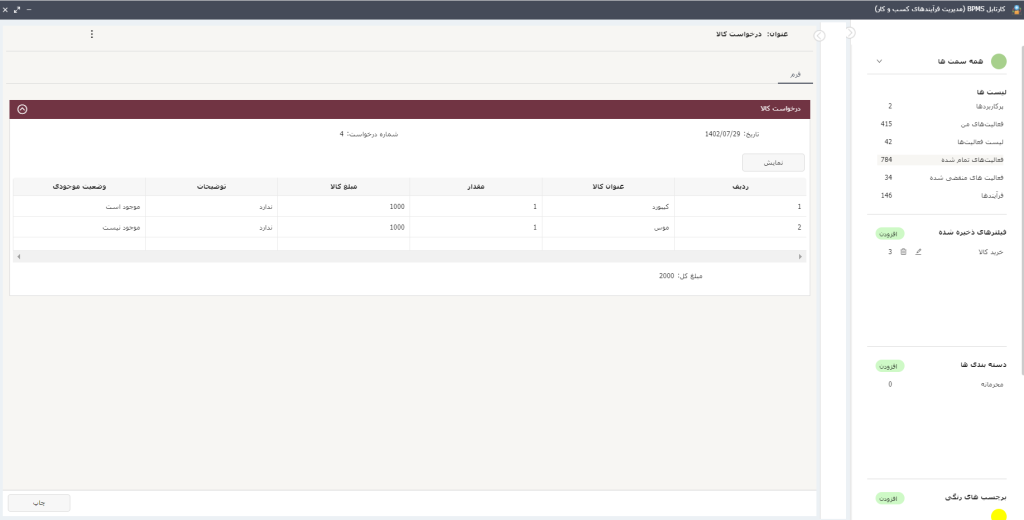Expand the همه سمت ها dropdown
This screenshot has width=1024, height=520.
pos(879,62)
